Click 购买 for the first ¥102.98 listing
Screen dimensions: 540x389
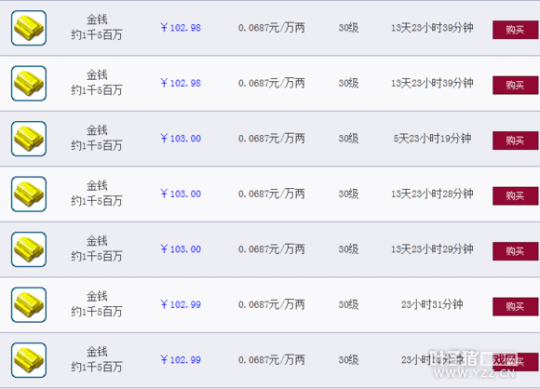[x=515, y=30]
